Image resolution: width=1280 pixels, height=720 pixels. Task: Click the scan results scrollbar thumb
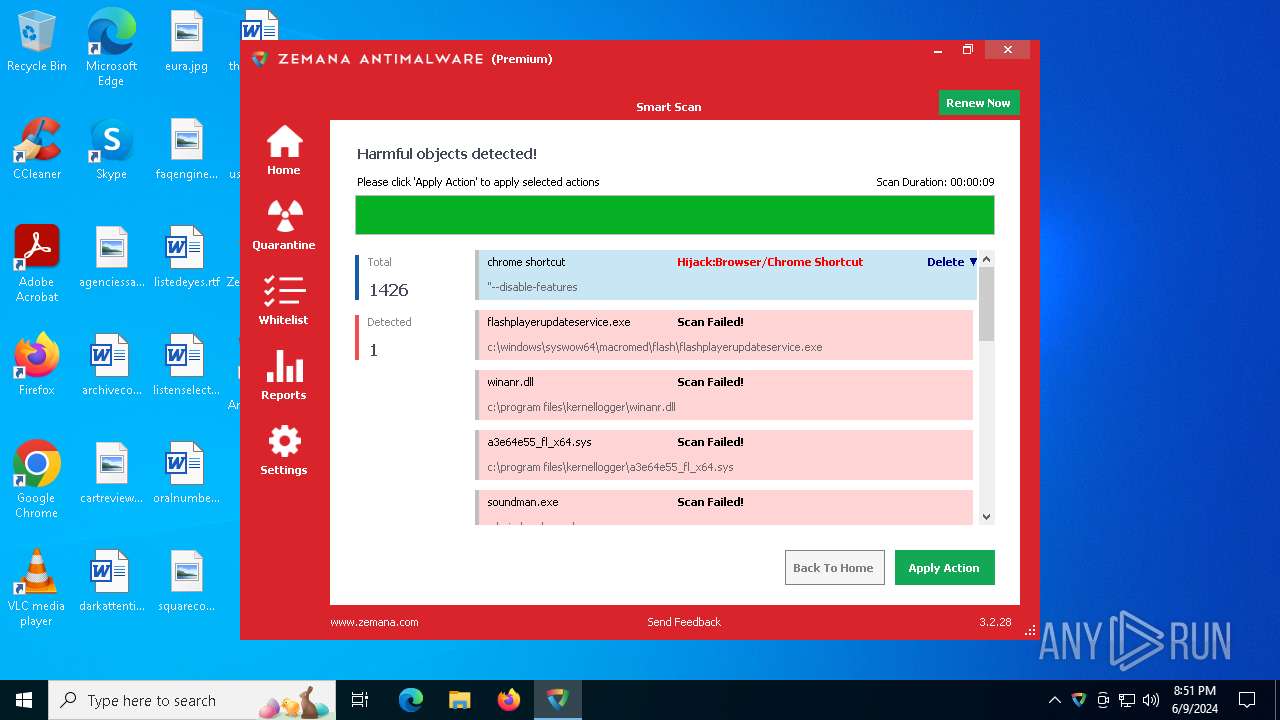(987, 304)
